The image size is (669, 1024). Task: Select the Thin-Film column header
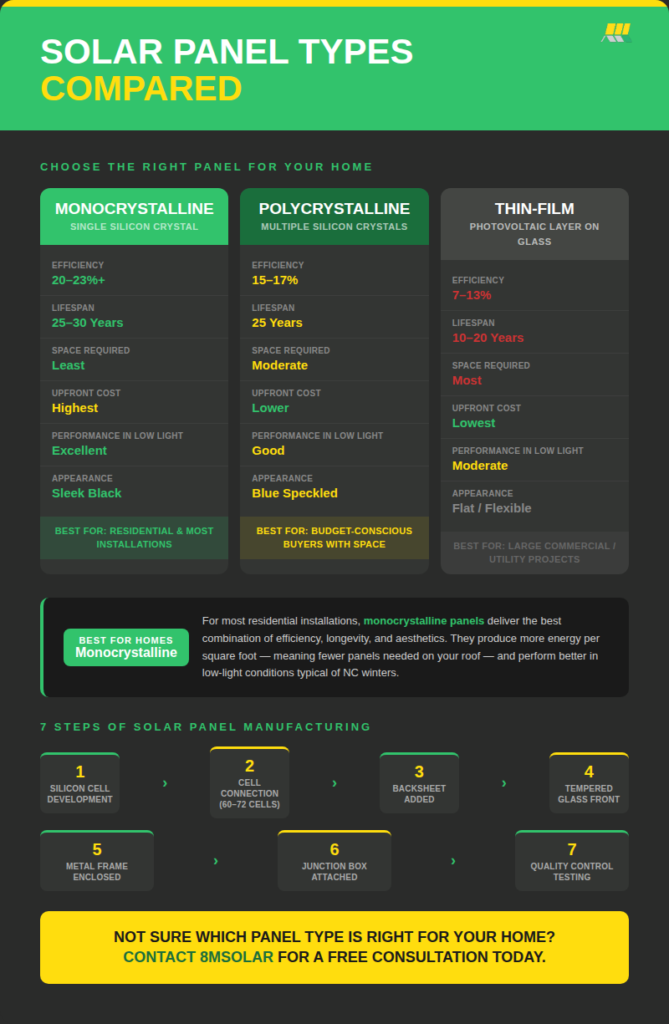(x=534, y=223)
